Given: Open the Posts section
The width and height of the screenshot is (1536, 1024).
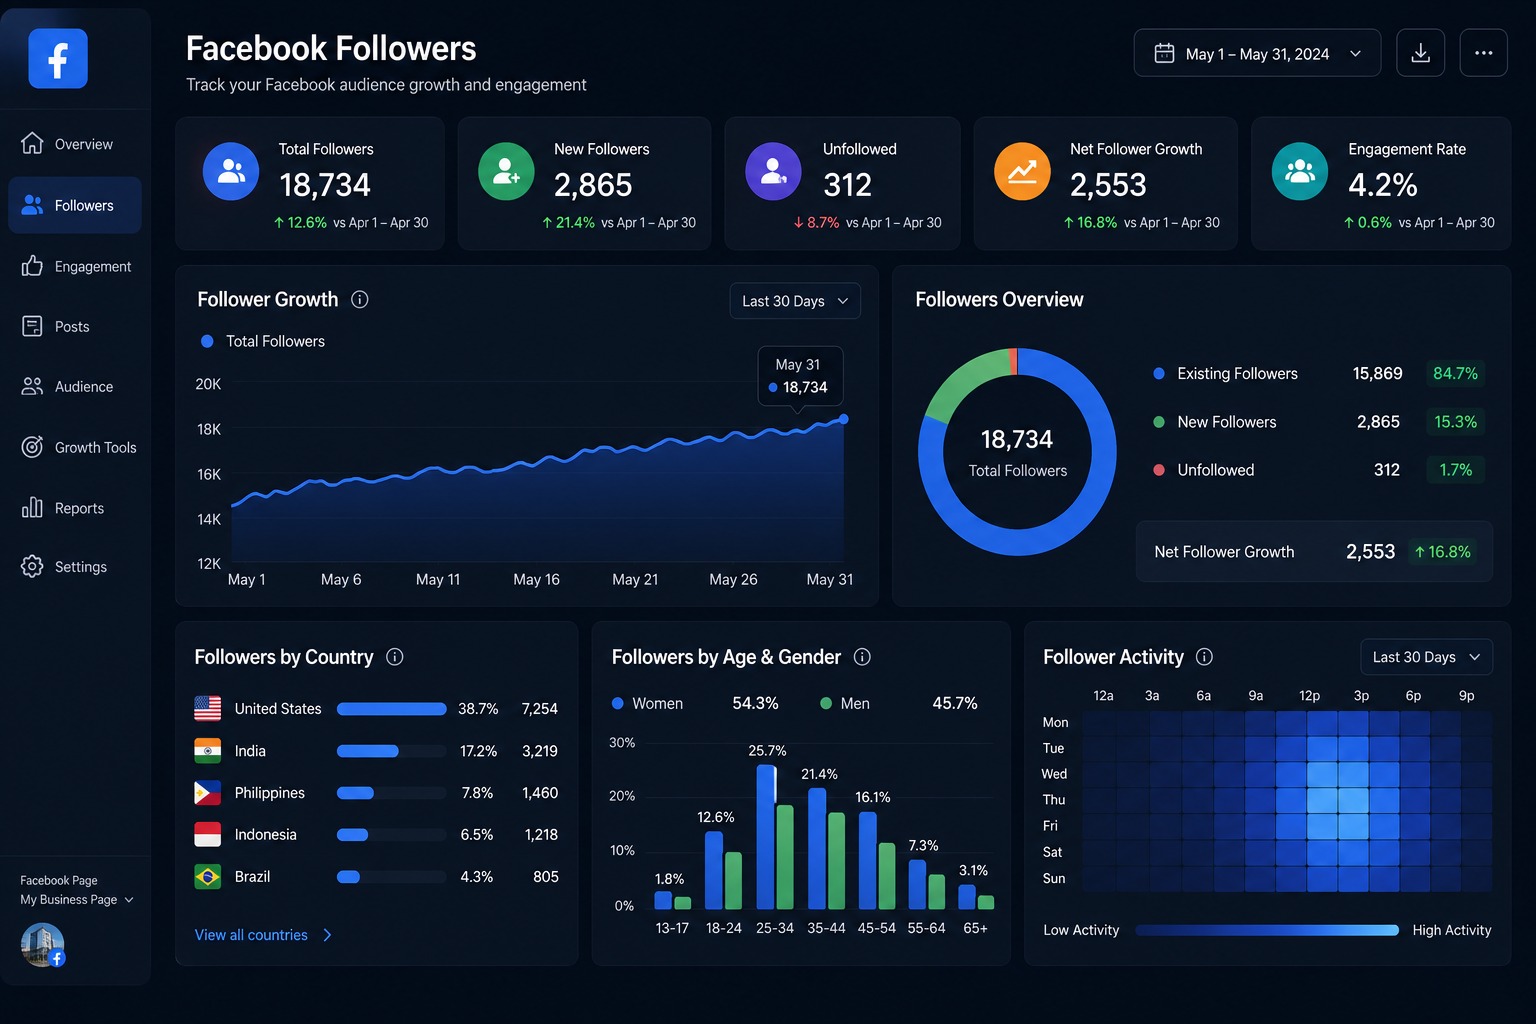Looking at the screenshot, I should tap(75, 326).
